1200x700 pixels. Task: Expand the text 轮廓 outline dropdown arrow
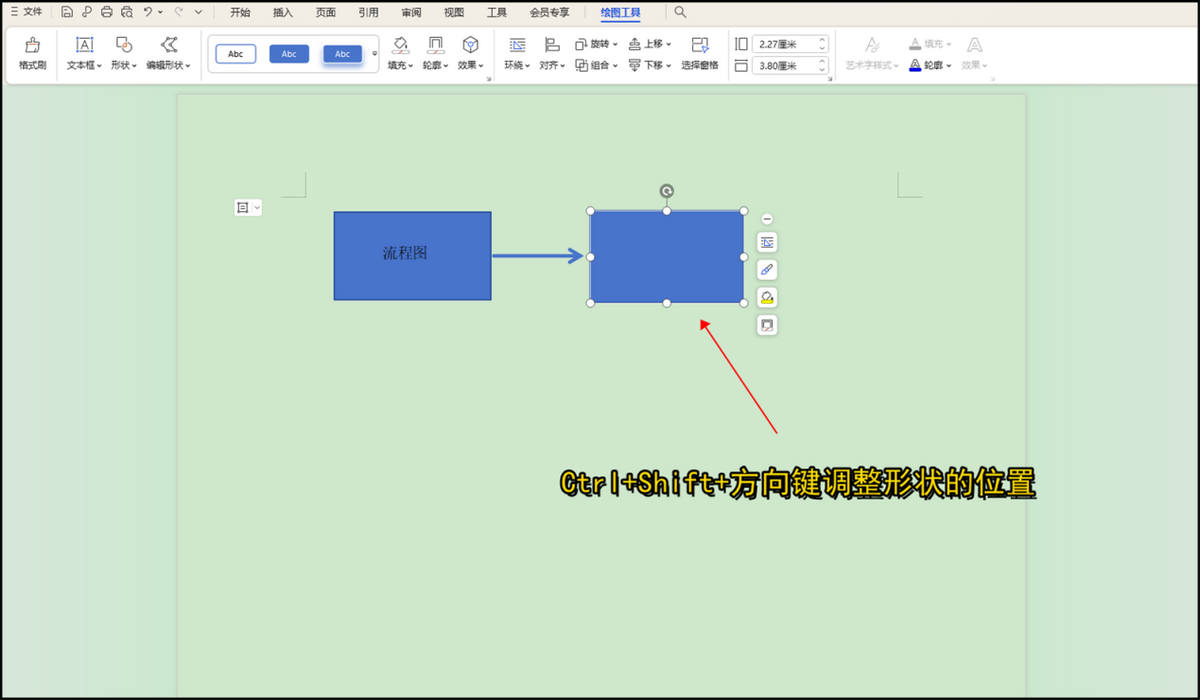[x=947, y=66]
